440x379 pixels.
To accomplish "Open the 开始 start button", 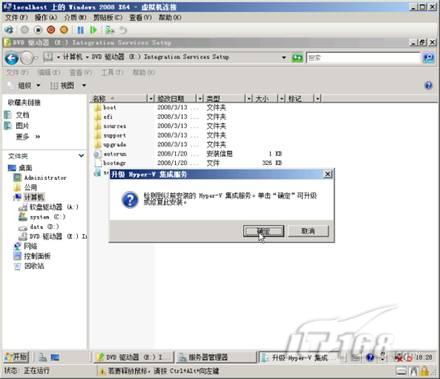I will pyautogui.click(x=17, y=357).
